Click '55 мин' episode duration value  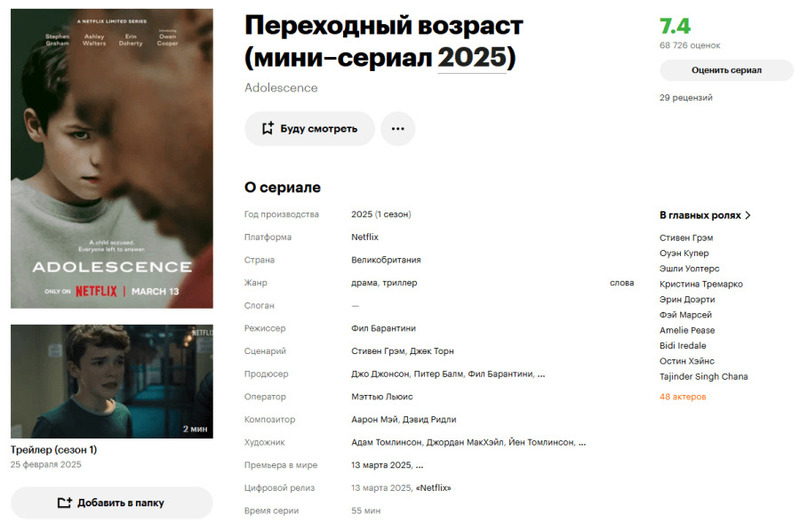[366, 511]
